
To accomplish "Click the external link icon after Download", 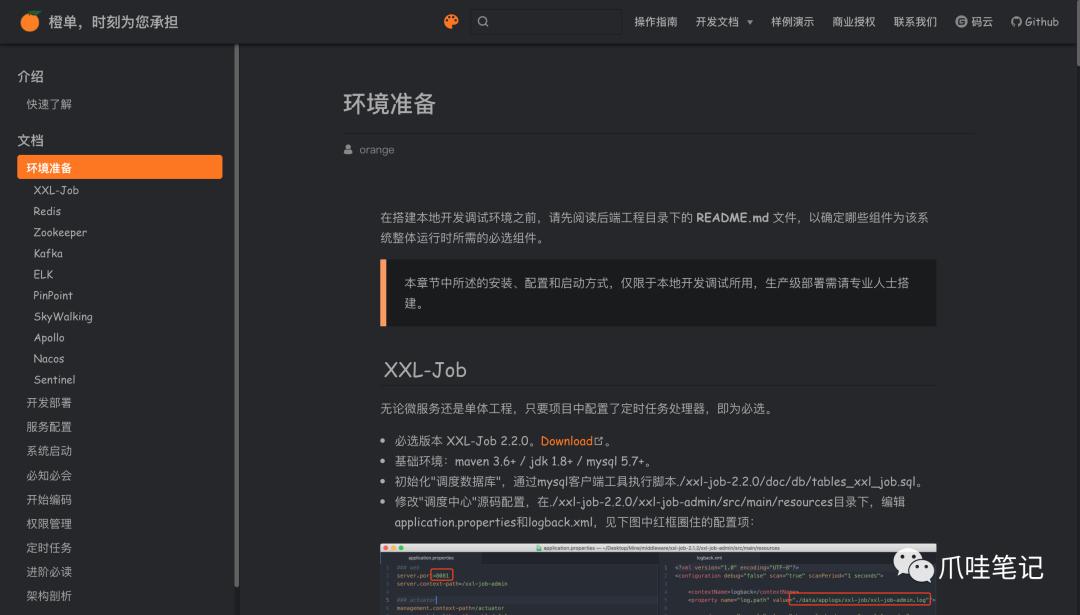I will pos(599,441).
